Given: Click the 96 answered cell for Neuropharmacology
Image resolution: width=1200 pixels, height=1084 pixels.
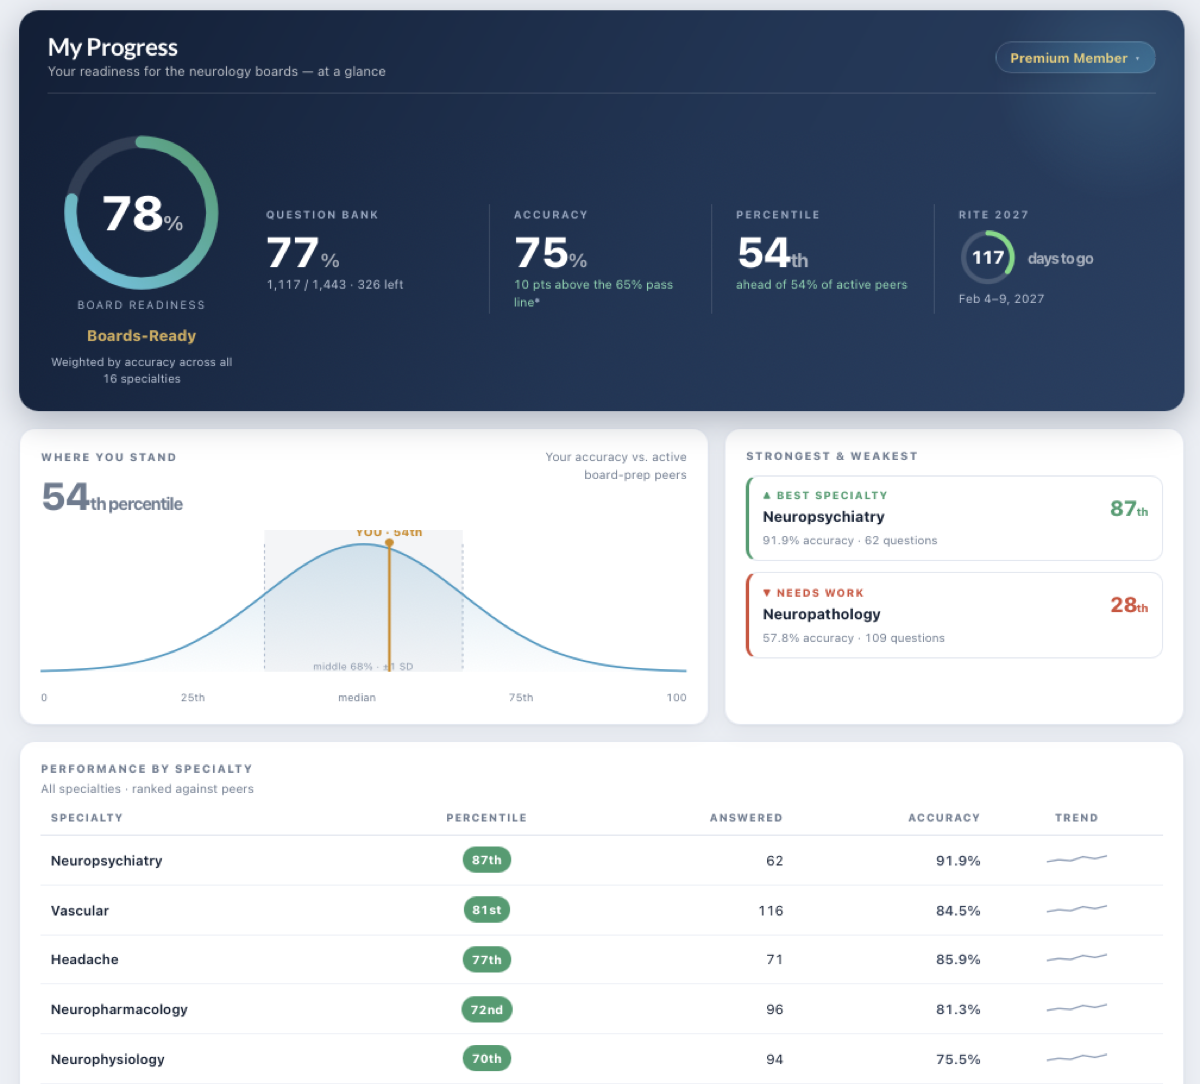Looking at the screenshot, I should click(x=775, y=1010).
